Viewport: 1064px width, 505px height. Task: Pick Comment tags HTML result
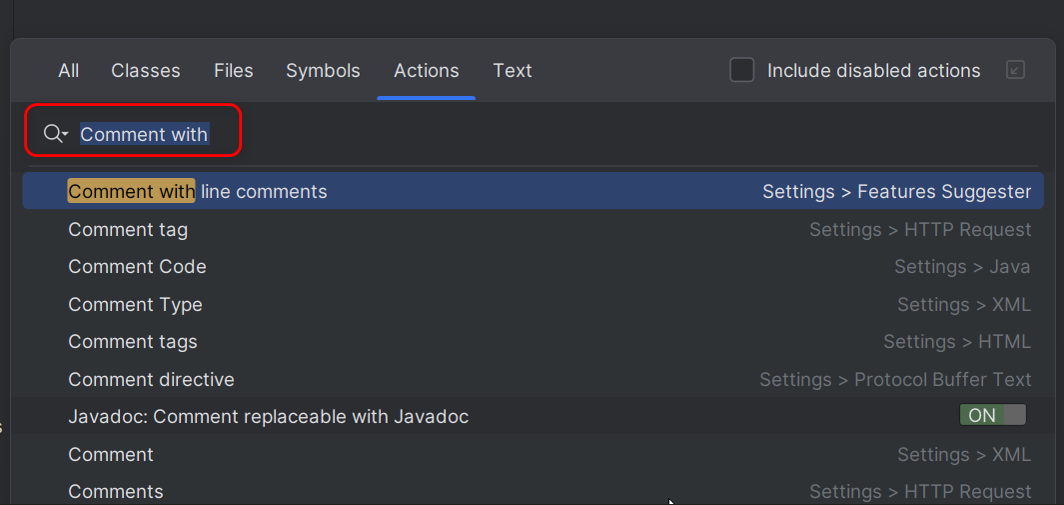[x=533, y=341]
